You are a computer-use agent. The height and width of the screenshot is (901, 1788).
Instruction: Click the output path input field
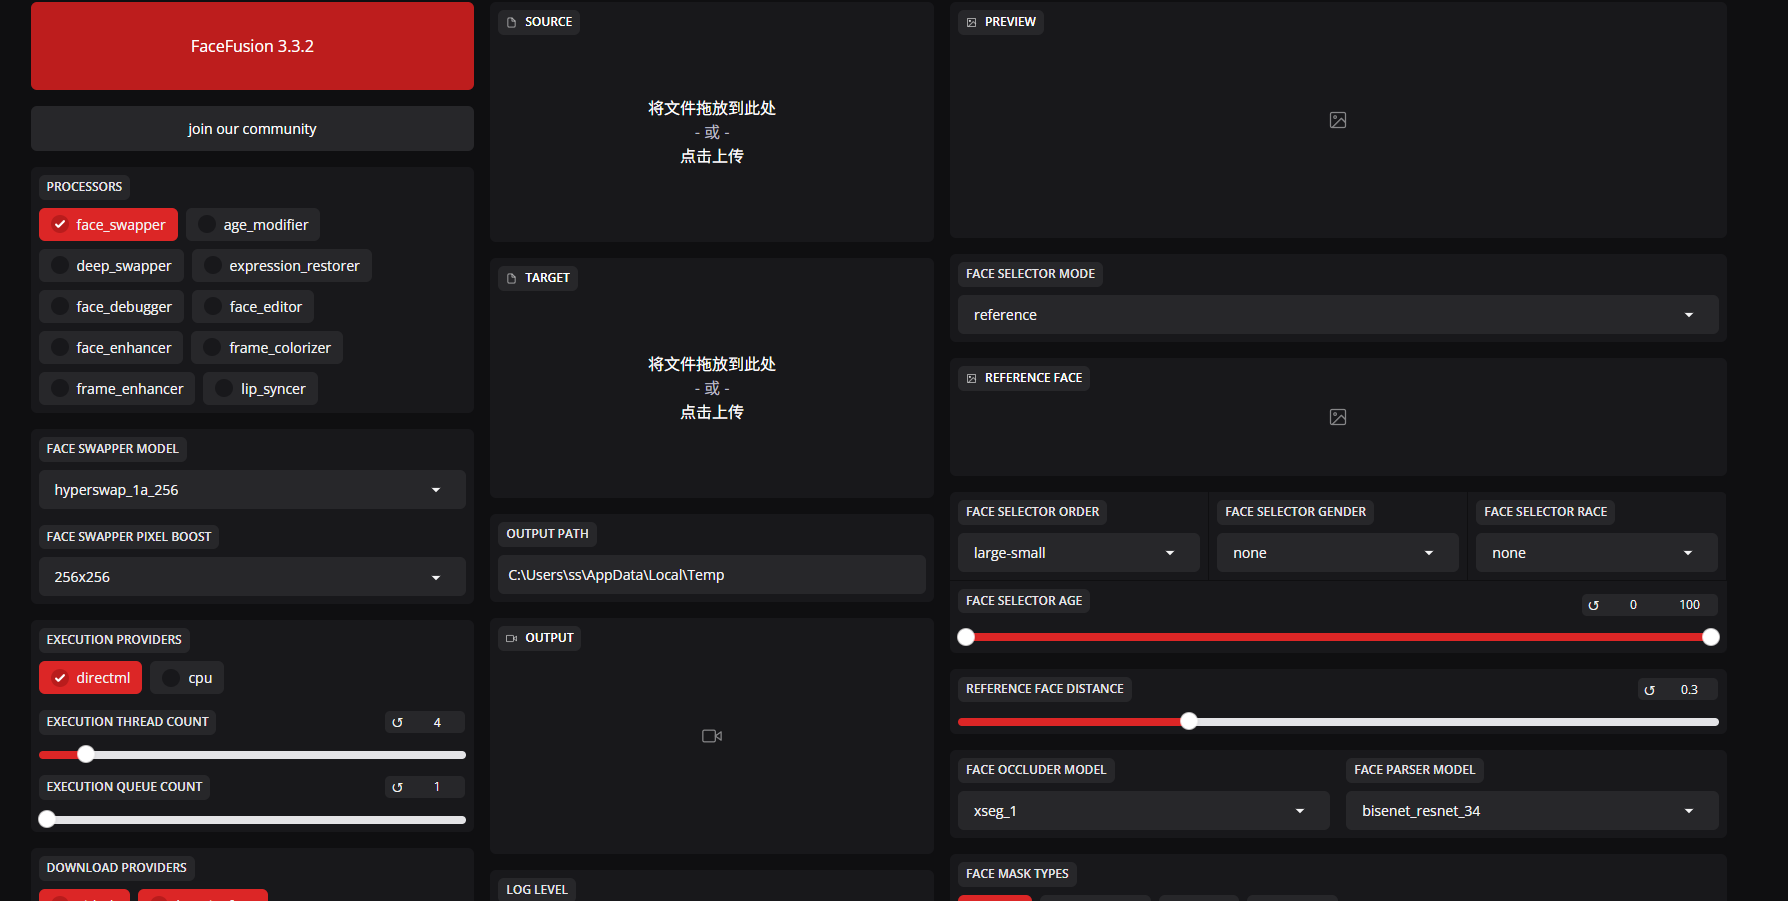click(712, 575)
